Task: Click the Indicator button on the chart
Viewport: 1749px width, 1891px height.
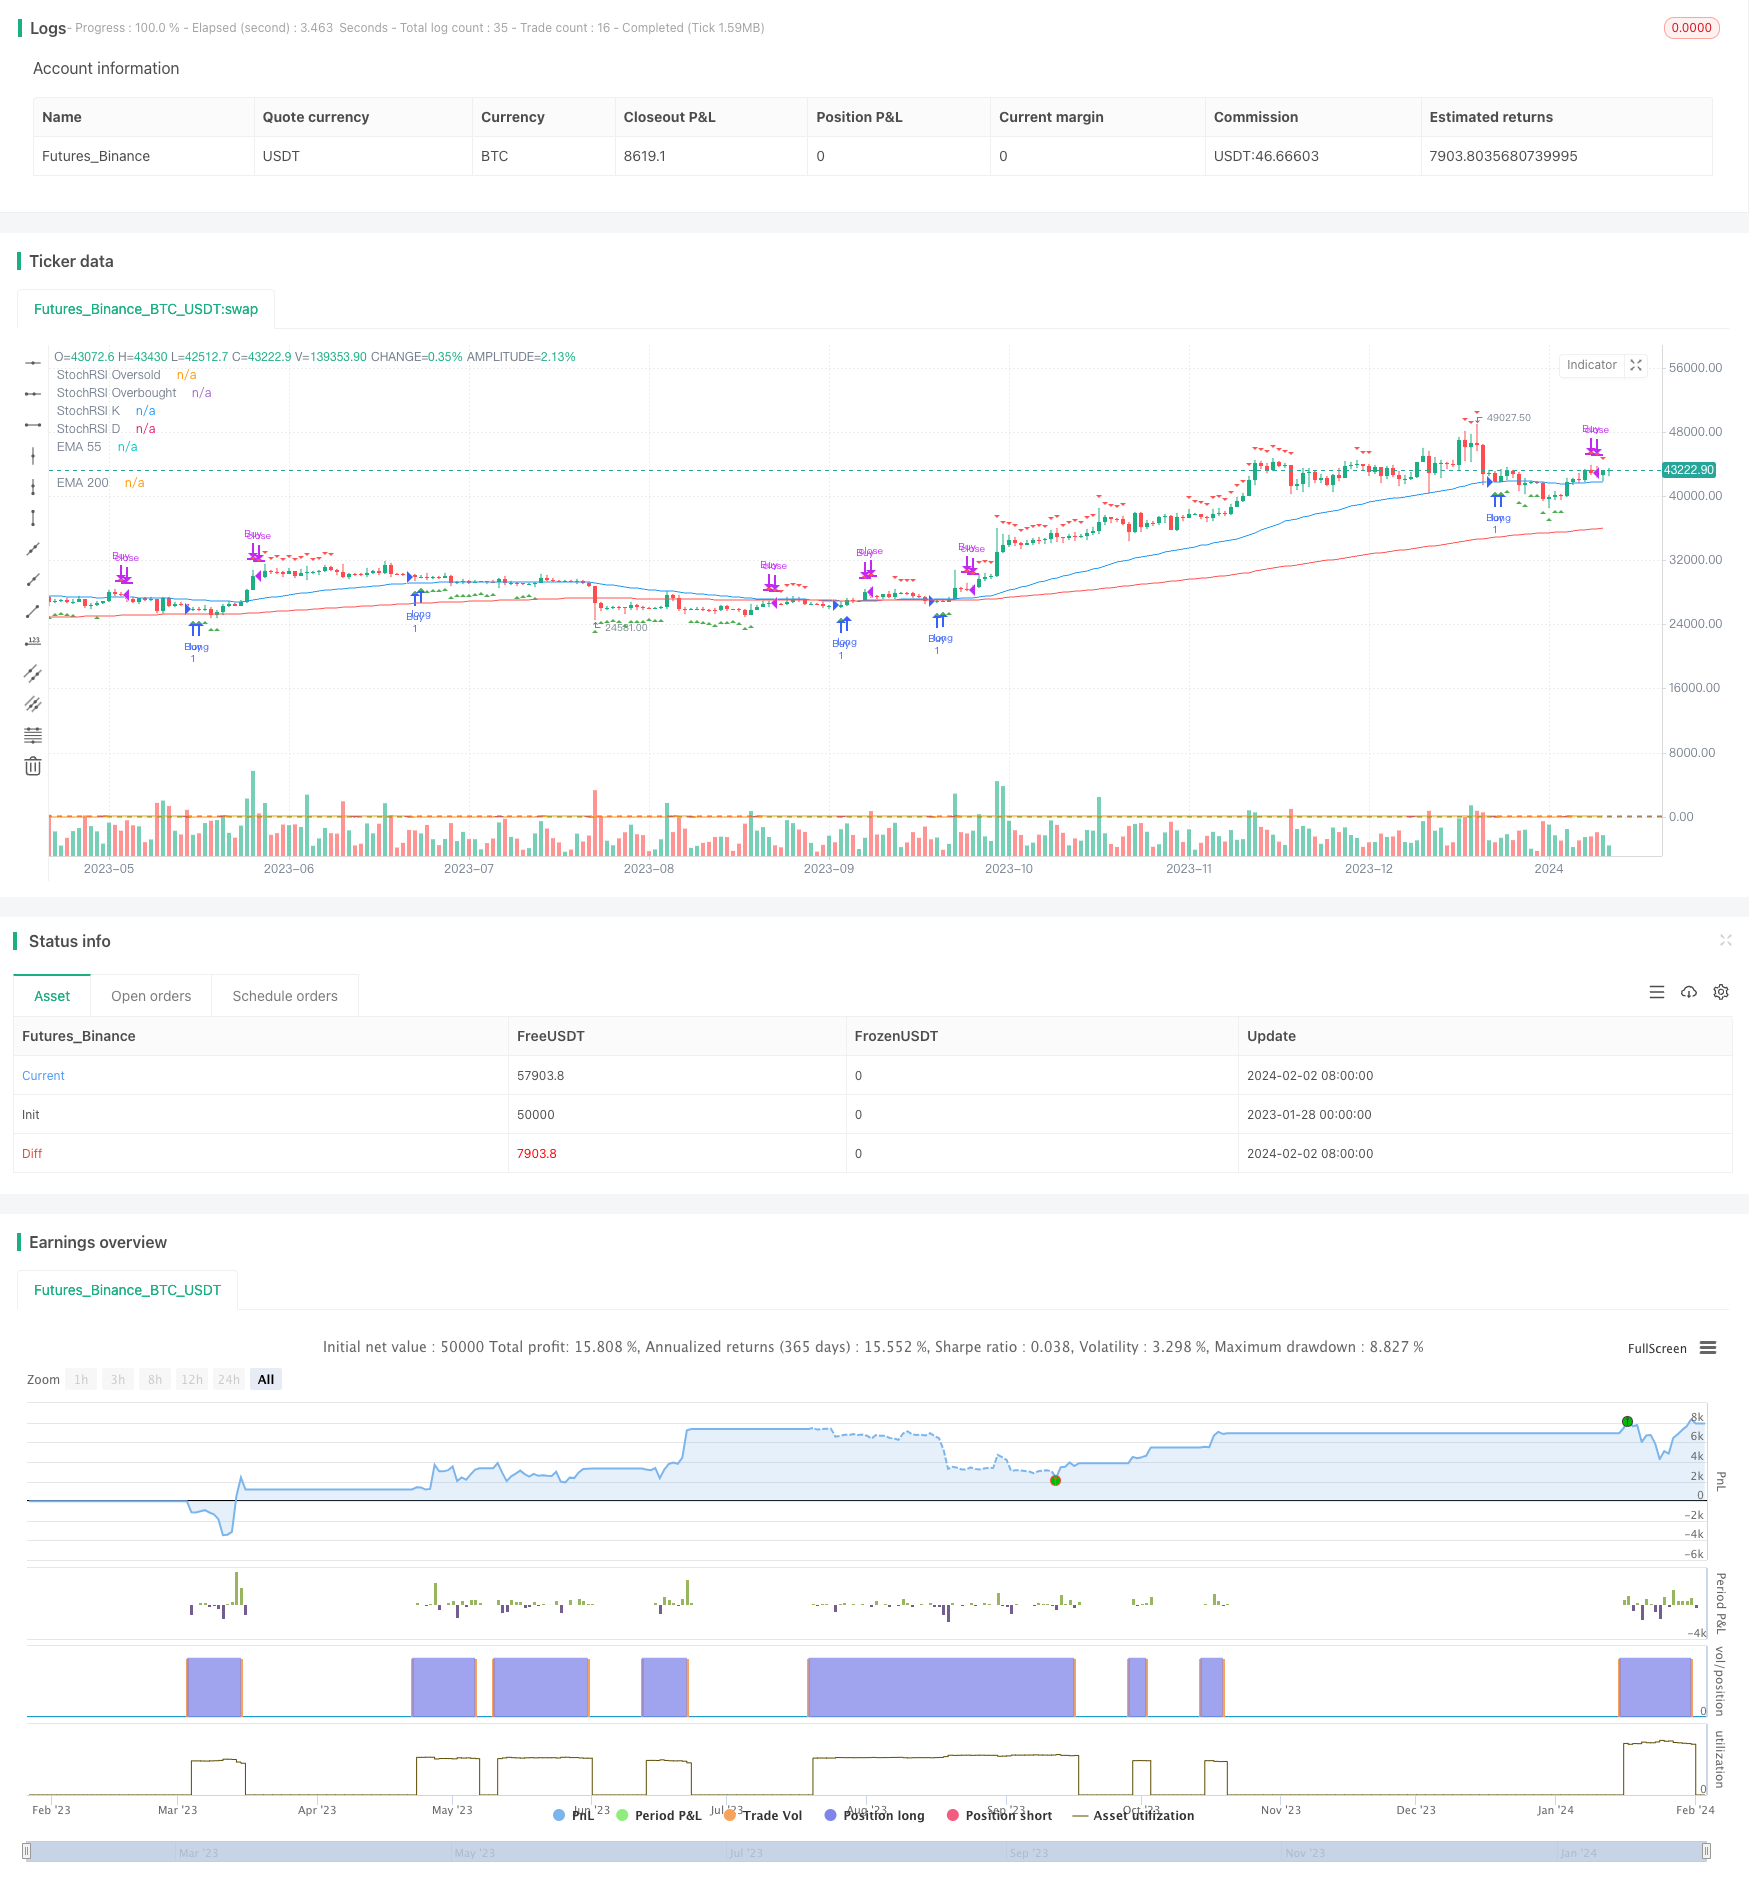Action: pos(1591,366)
